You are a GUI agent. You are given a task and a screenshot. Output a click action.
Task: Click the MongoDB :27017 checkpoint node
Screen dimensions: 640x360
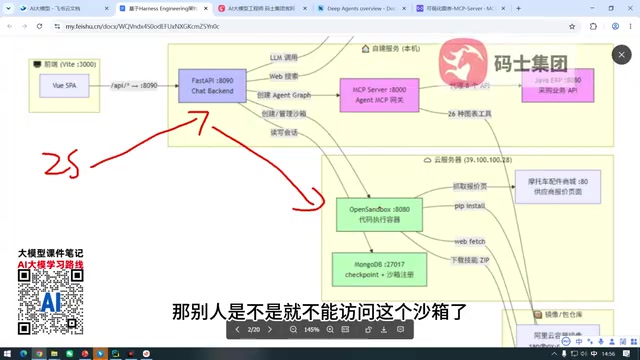point(379,269)
